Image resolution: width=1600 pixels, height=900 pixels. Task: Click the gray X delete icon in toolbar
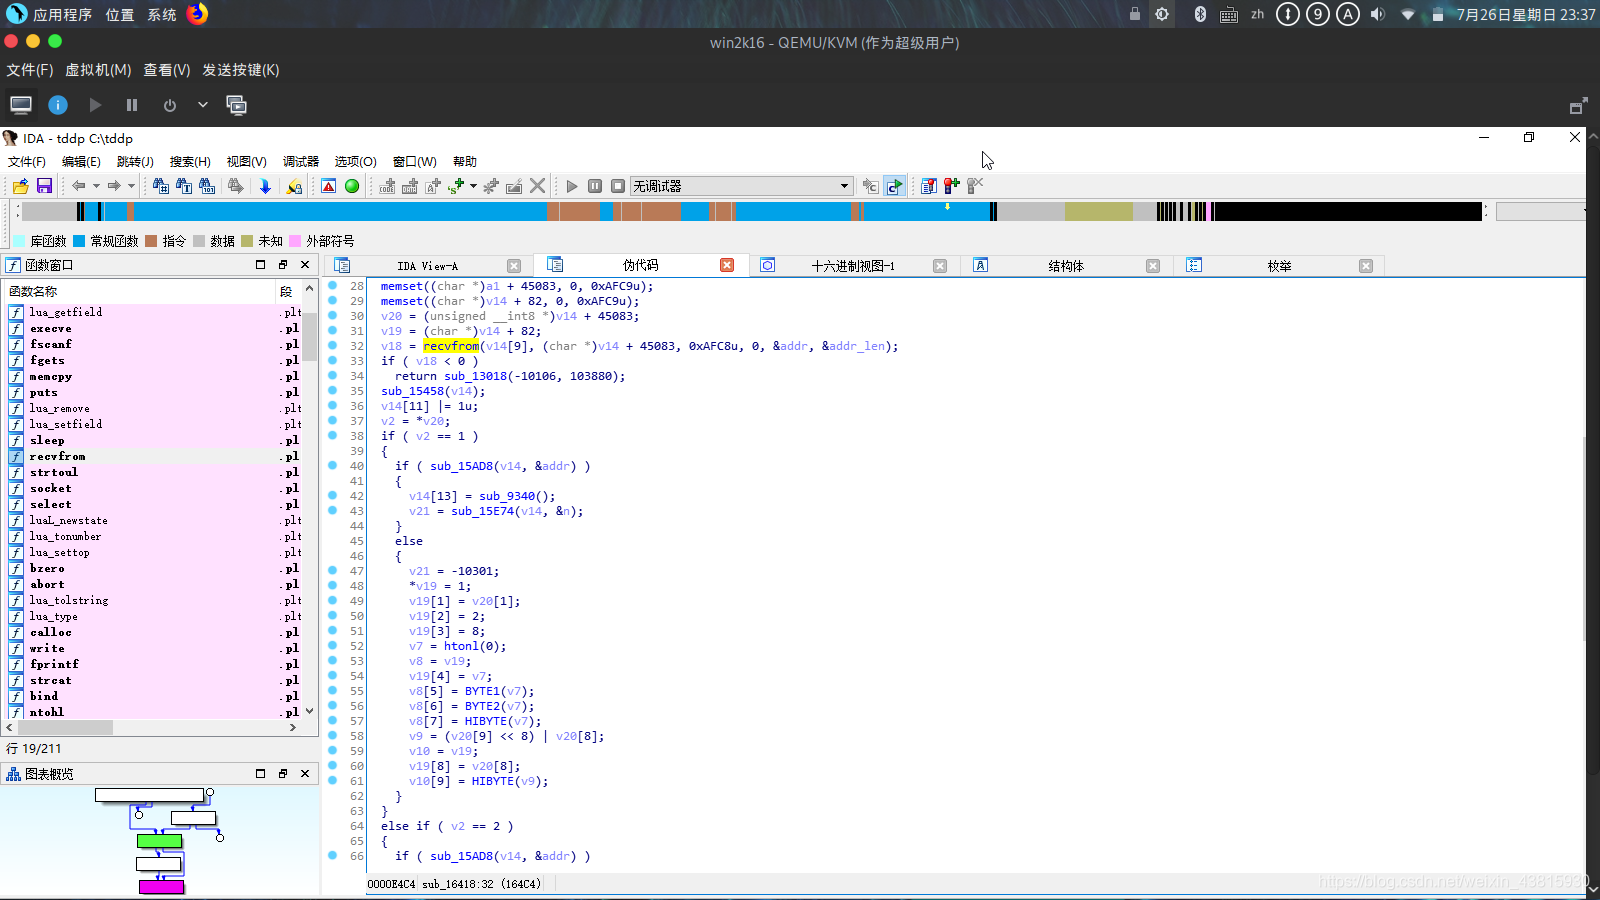click(537, 186)
